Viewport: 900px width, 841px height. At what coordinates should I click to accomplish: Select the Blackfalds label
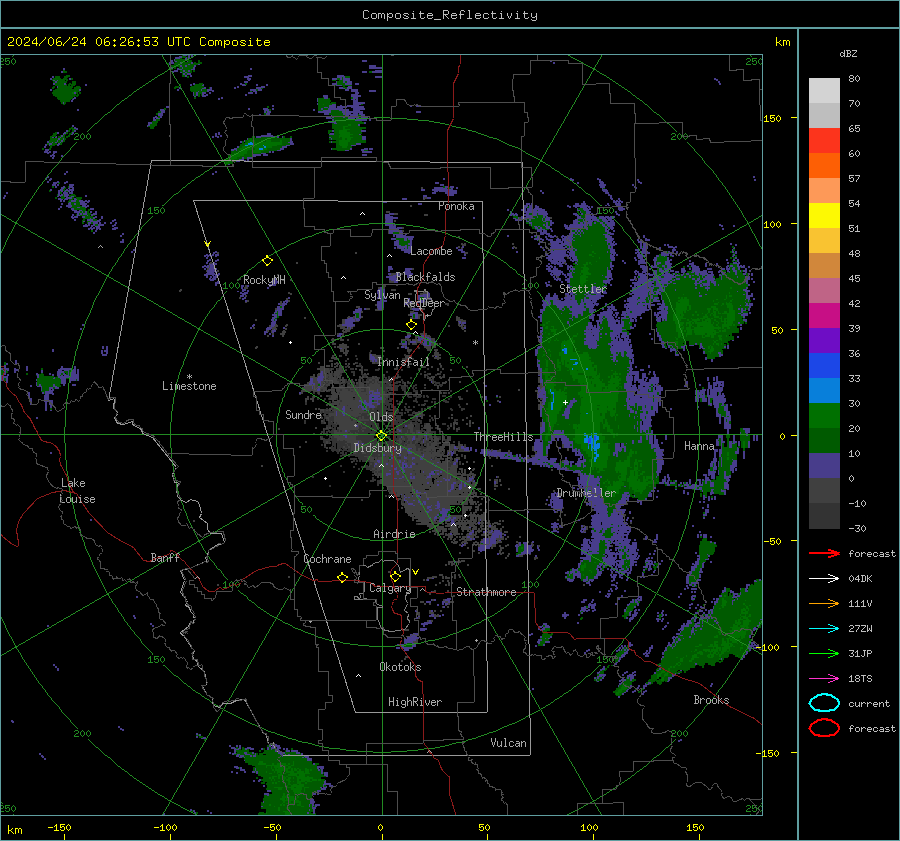point(425,277)
